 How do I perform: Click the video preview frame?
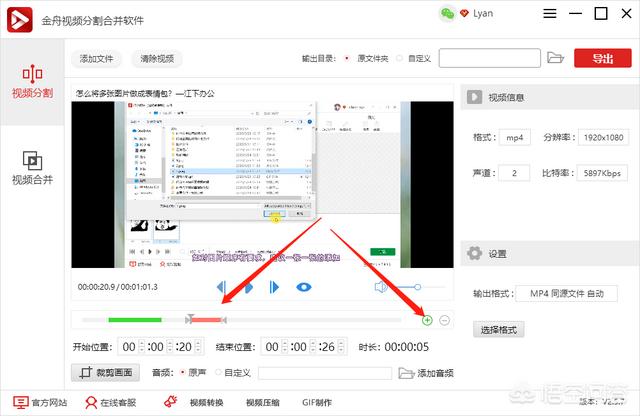[262, 185]
